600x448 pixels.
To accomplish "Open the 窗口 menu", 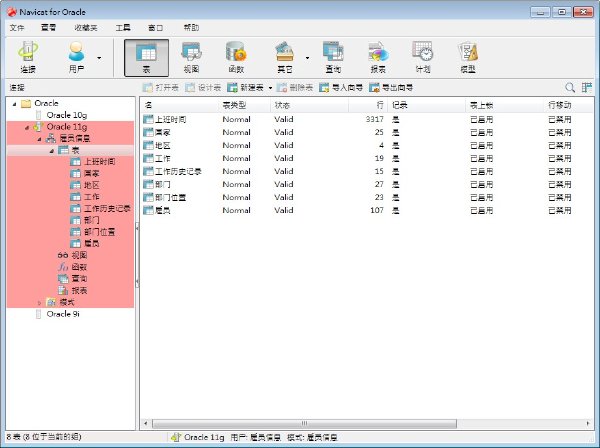I will pos(155,28).
